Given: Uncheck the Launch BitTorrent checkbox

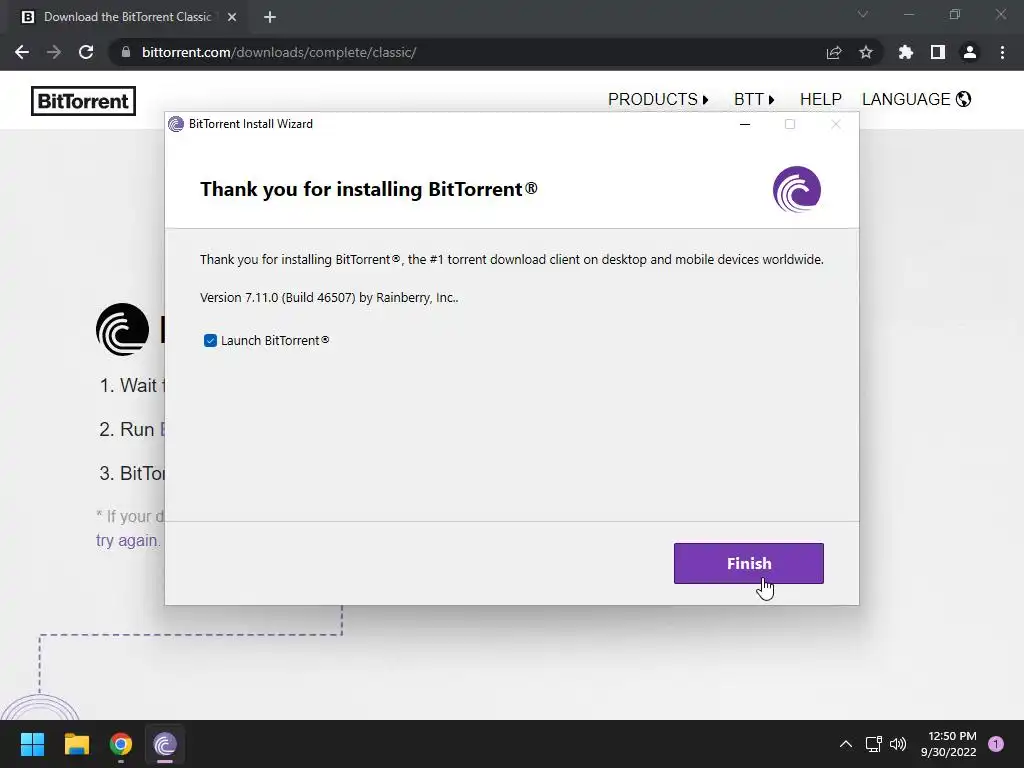Looking at the screenshot, I should [x=210, y=340].
